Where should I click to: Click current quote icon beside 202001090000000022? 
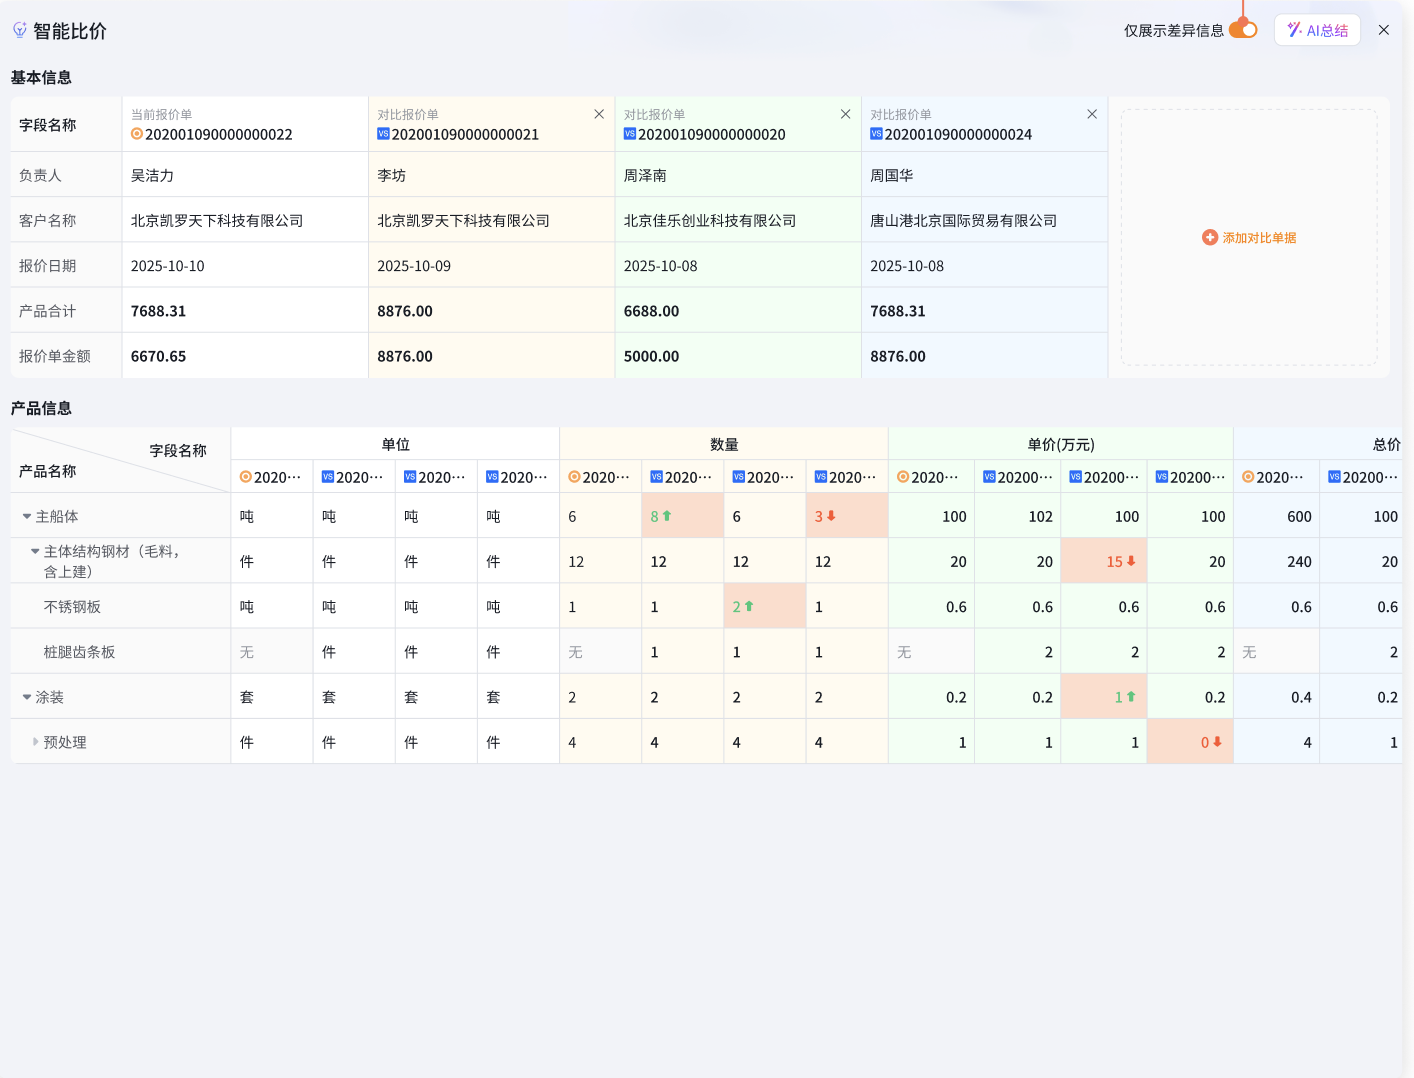(x=137, y=134)
